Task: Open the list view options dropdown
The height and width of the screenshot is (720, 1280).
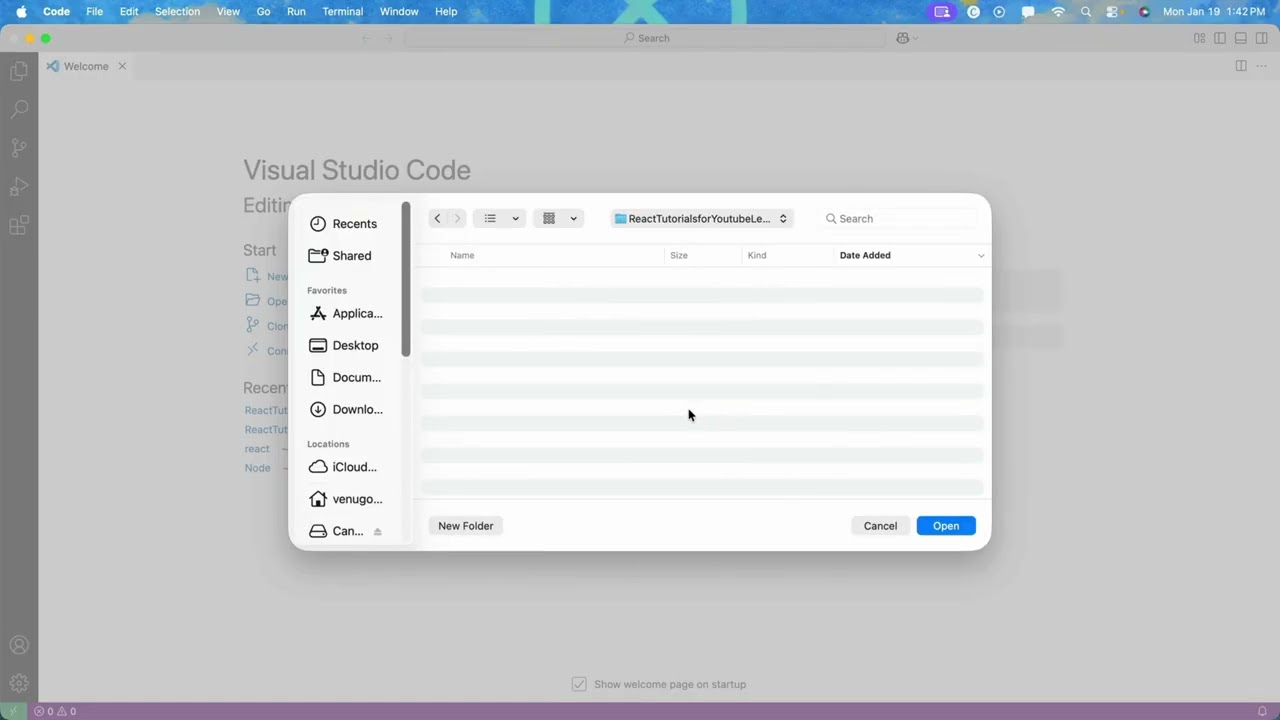Action: (500, 218)
